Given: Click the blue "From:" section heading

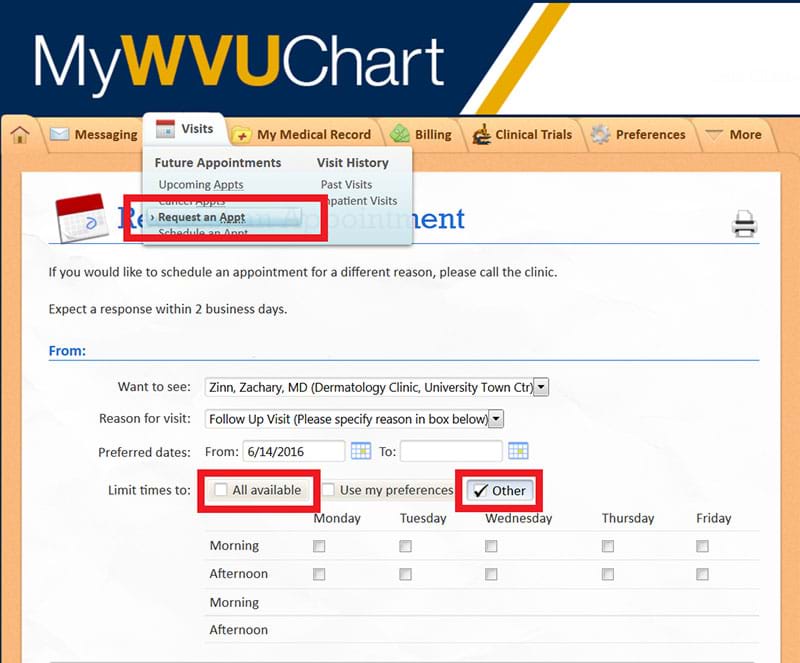Looking at the screenshot, I should tap(67, 351).
